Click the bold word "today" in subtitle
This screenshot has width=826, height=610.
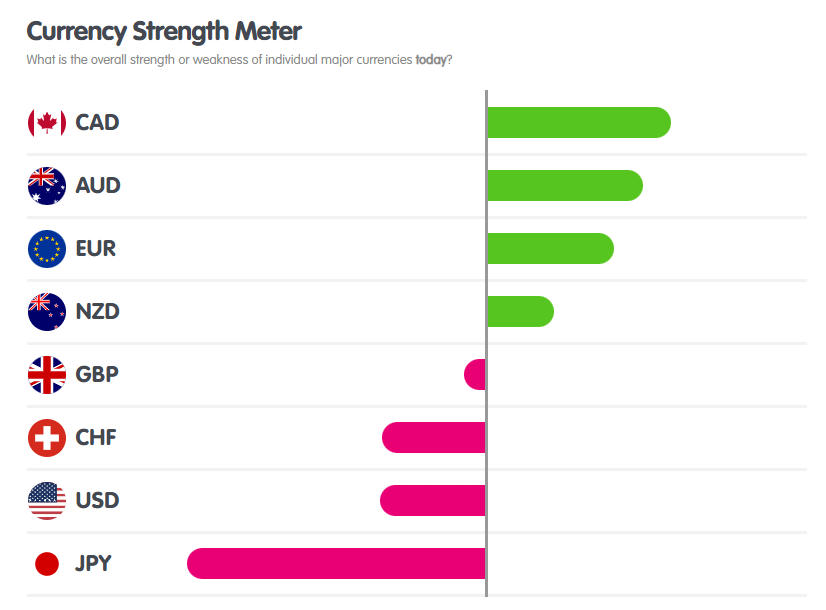[x=431, y=59]
